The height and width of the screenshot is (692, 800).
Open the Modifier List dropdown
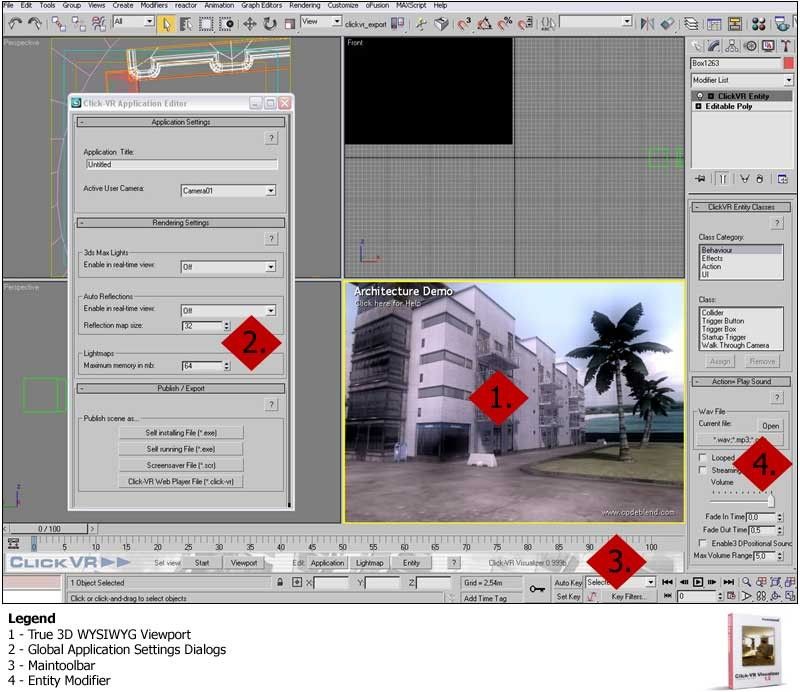[x=788, y=78]
